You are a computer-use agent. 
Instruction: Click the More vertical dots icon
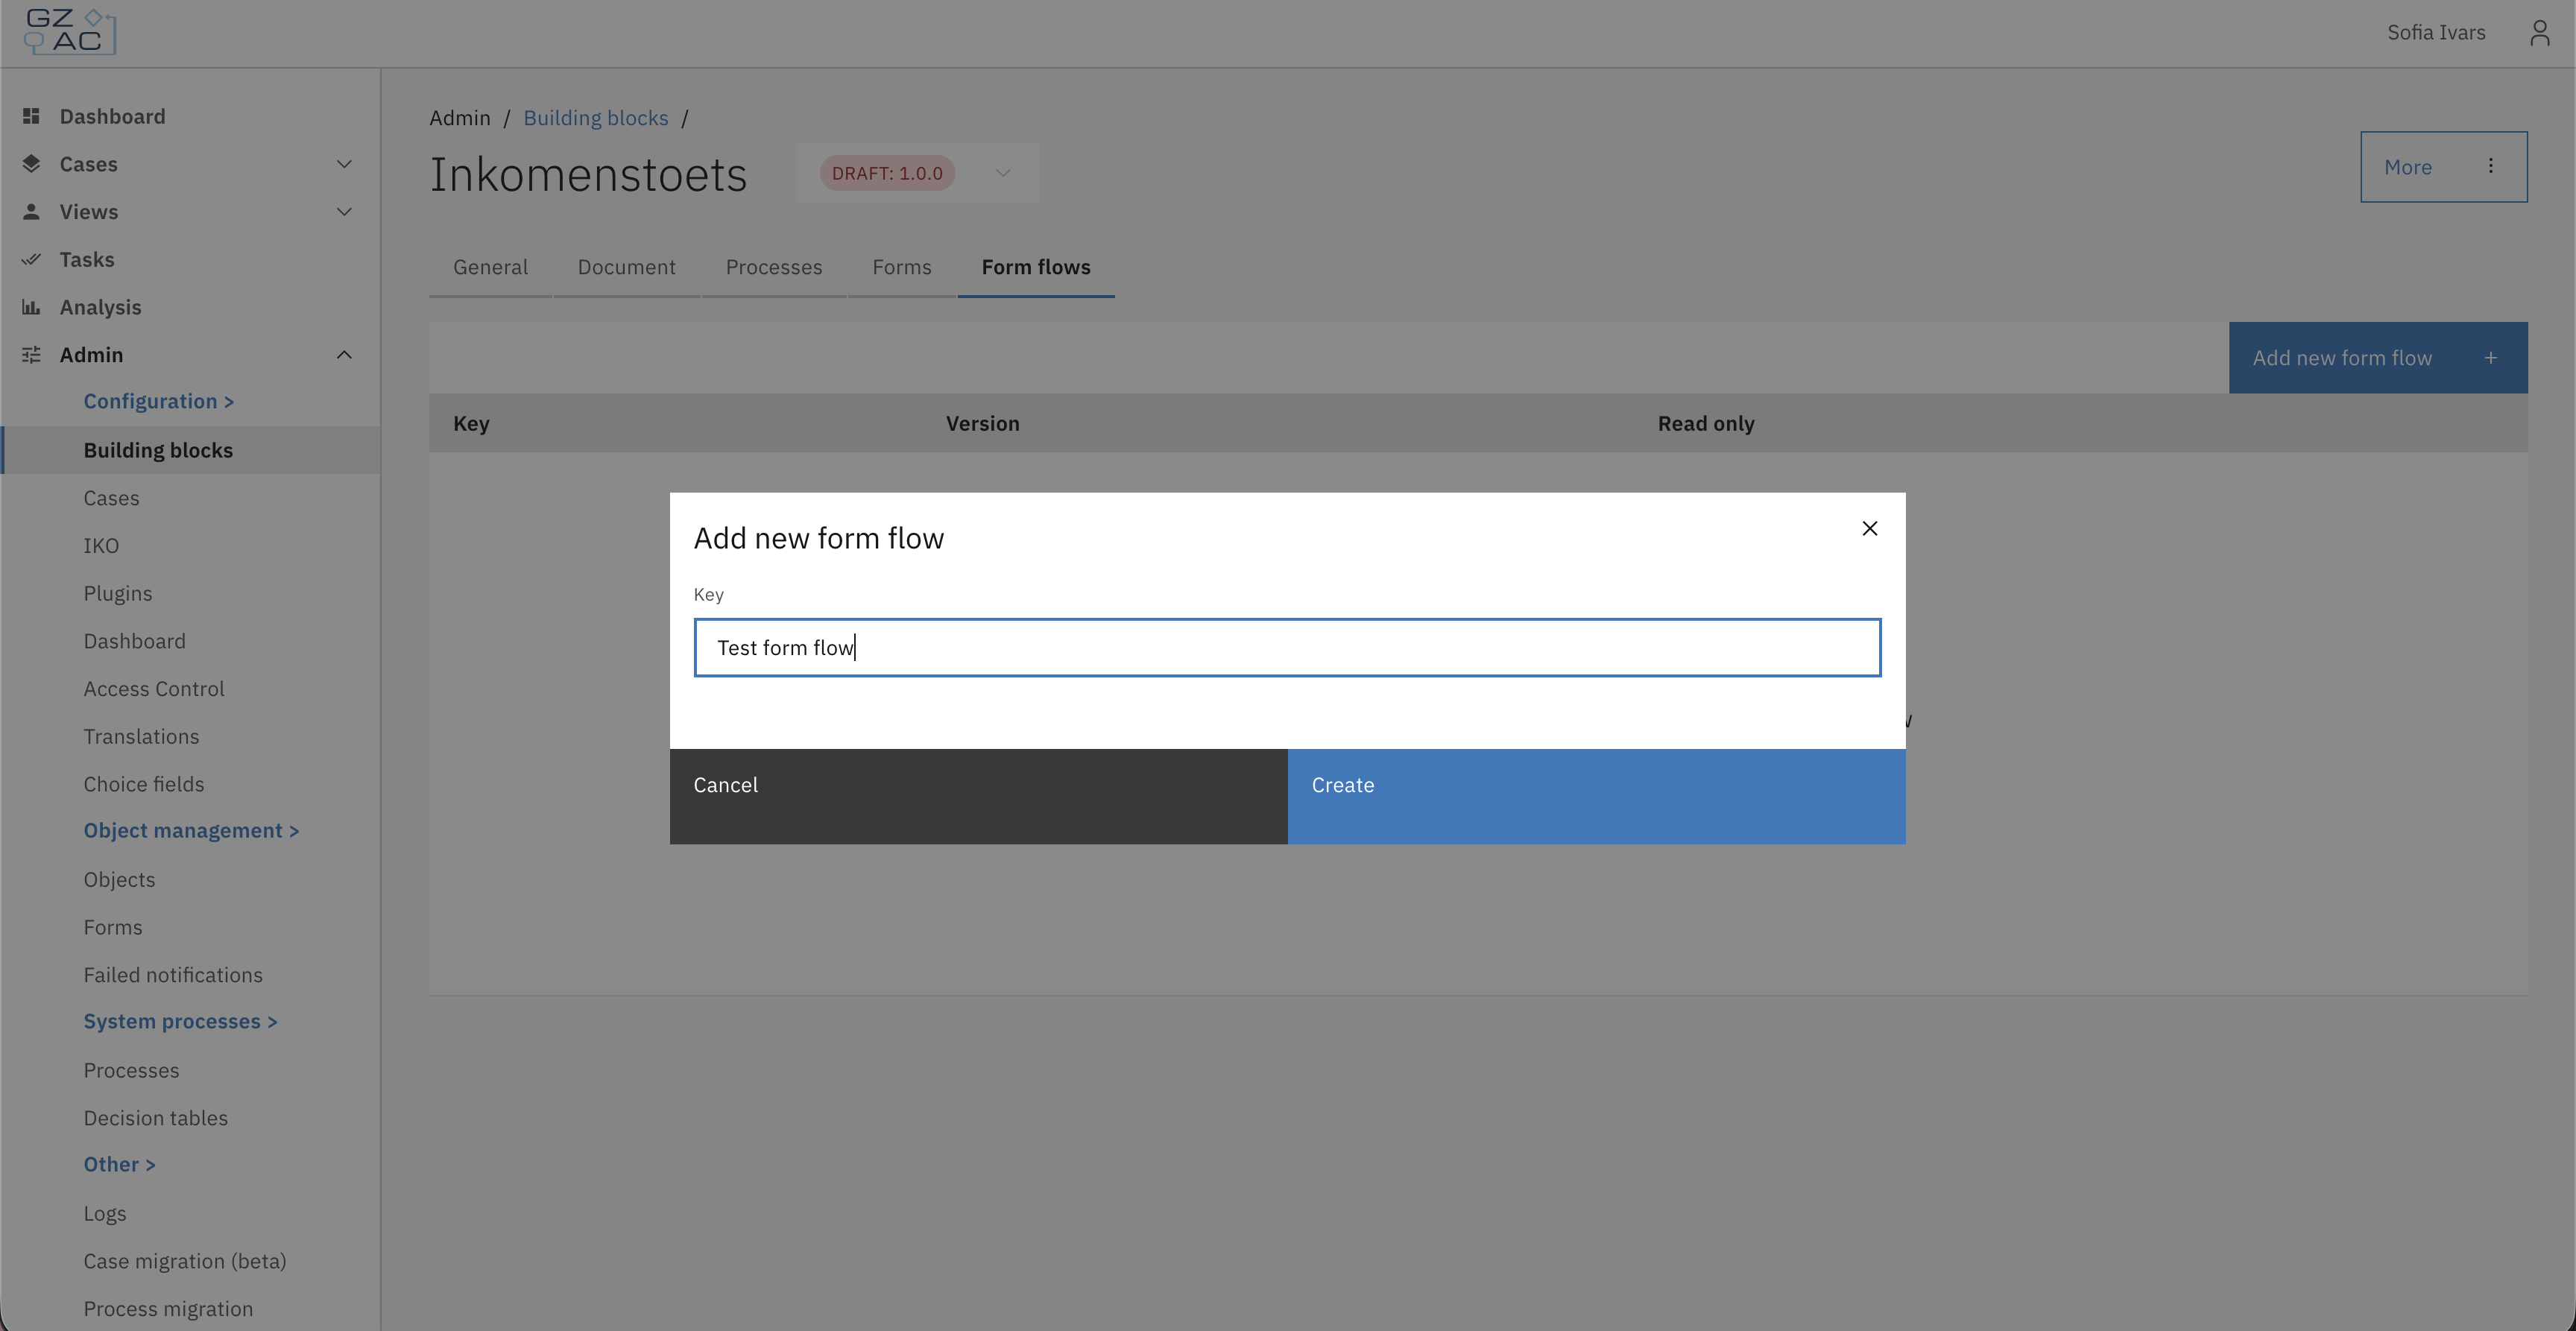click(x=2491, y=166)
